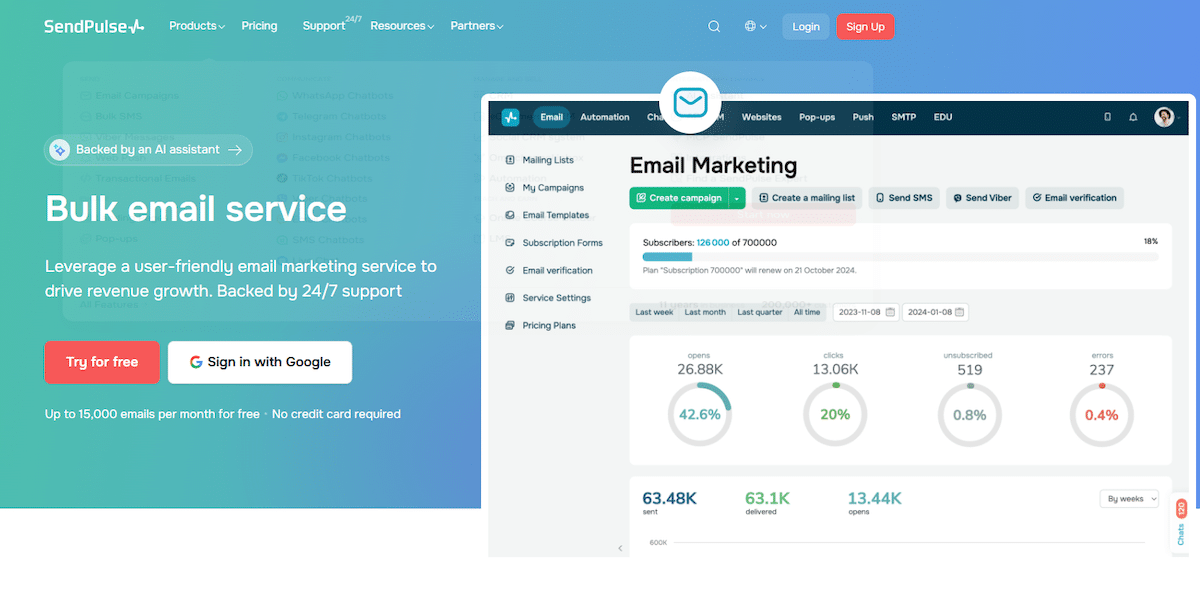The width and height of the screenshot is (1200, 604).
Task: Expand the Partners menu
Action: click(x=477, y=26)
